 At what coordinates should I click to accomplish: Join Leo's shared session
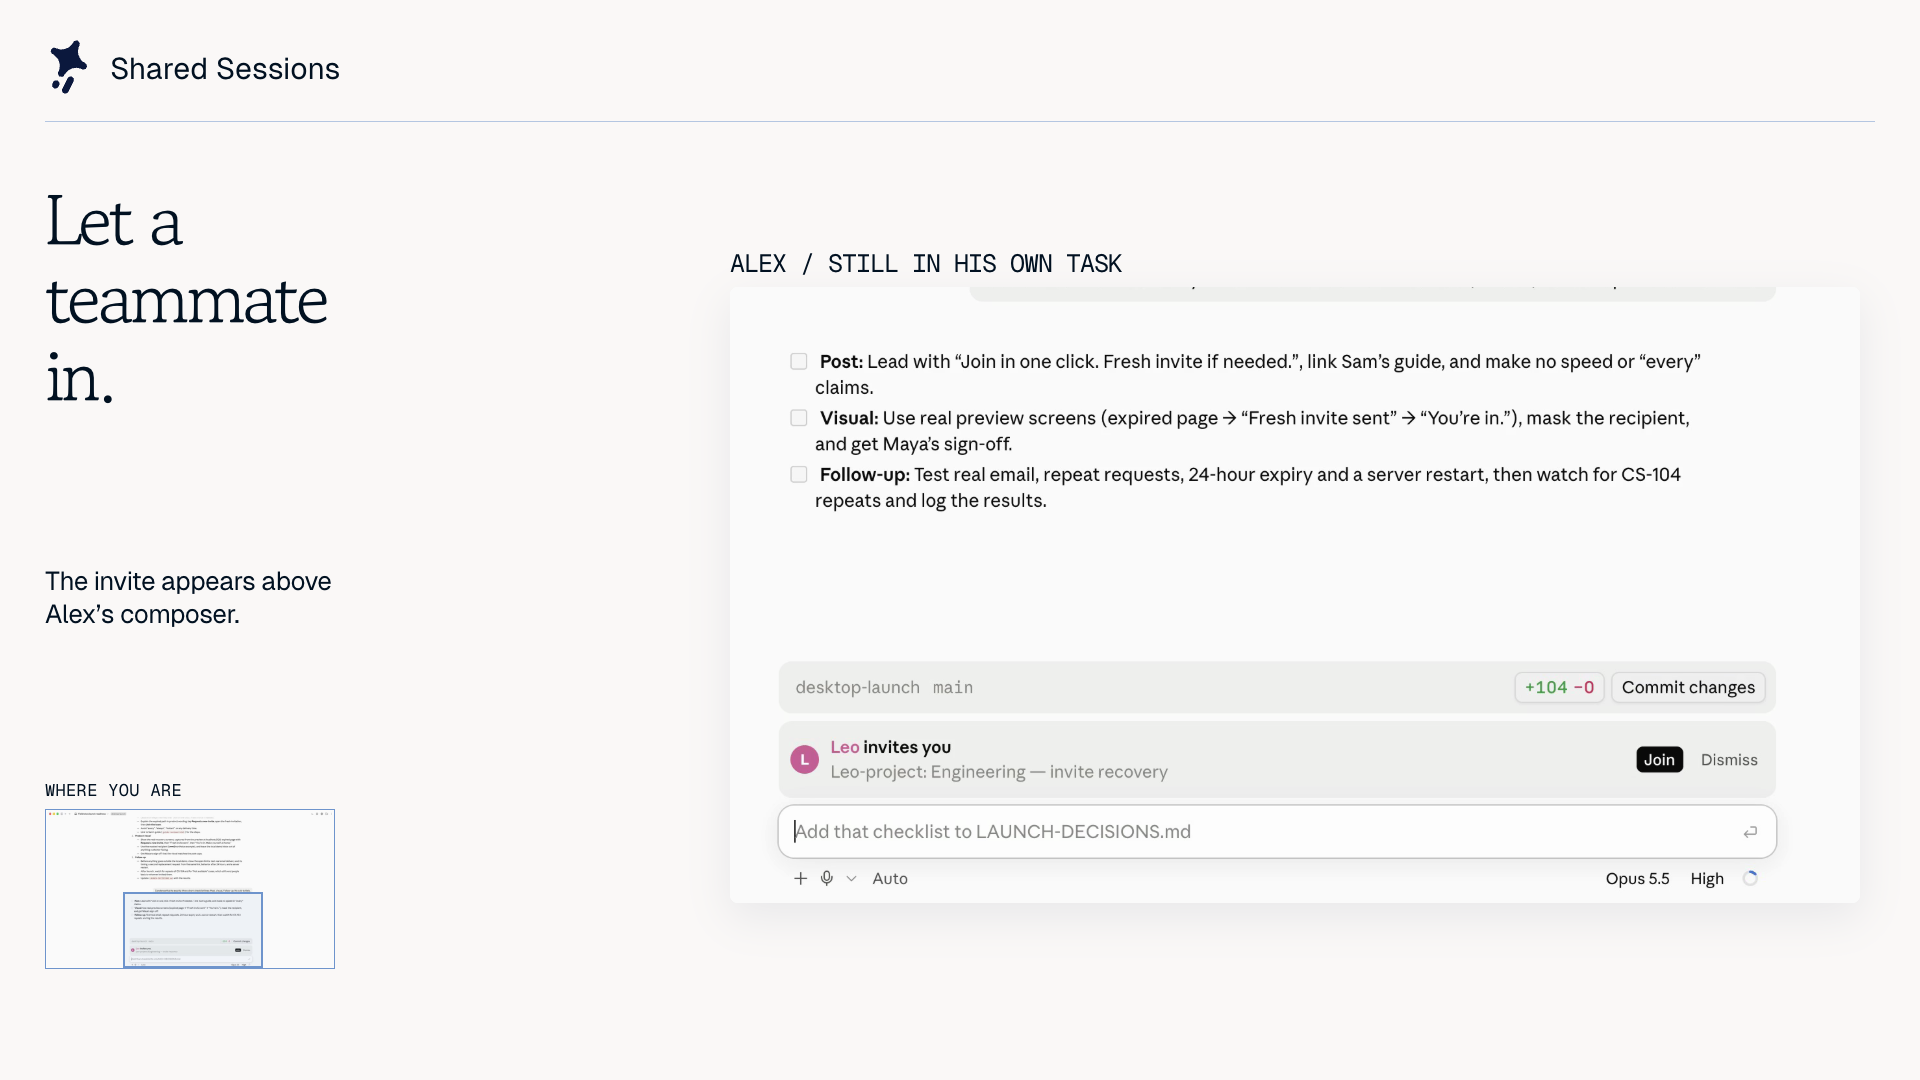tap(1659, 760)
